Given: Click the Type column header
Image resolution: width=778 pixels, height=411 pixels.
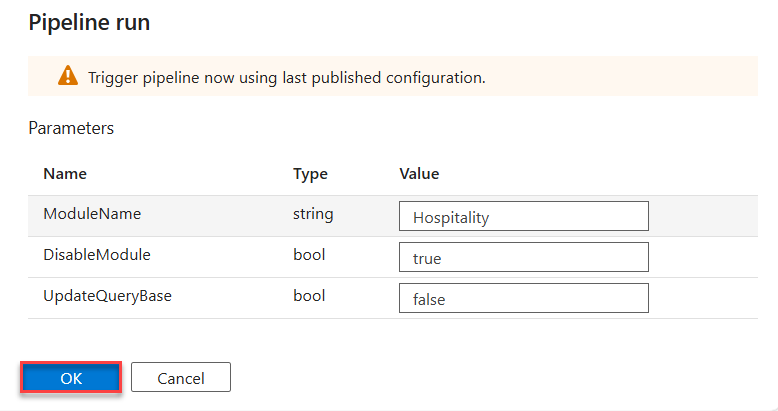Looking at the screenshot, I should 310,174.
